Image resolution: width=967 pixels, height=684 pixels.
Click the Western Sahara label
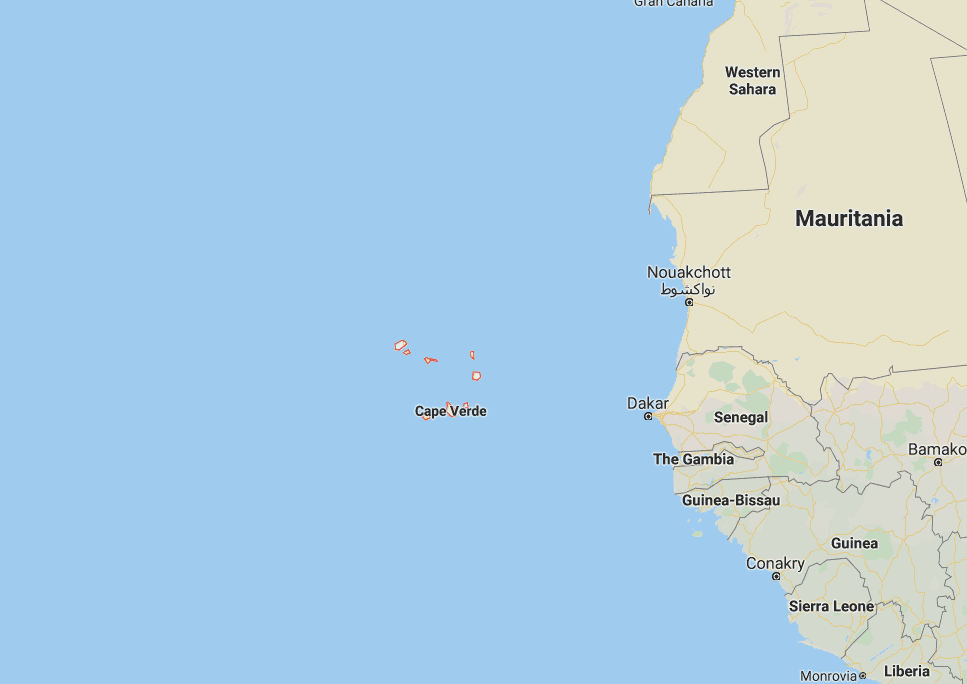[752, 81]
